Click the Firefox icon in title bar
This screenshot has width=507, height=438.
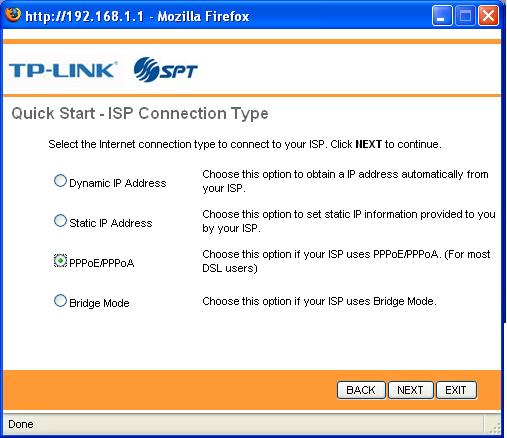point(13,14)
